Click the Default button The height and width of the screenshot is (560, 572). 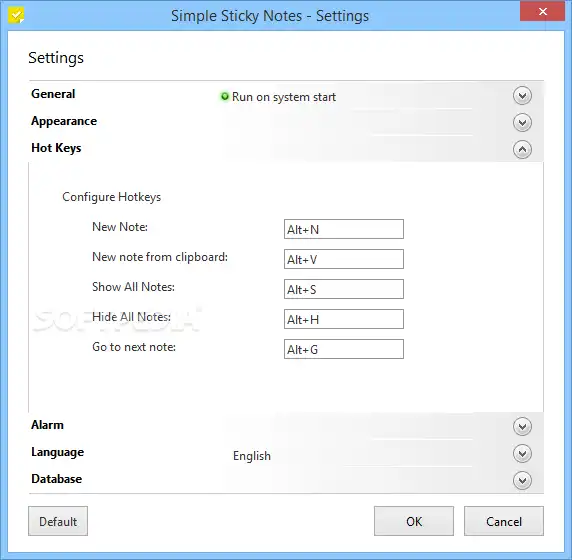pyautogui.click(x=58, y=521)
